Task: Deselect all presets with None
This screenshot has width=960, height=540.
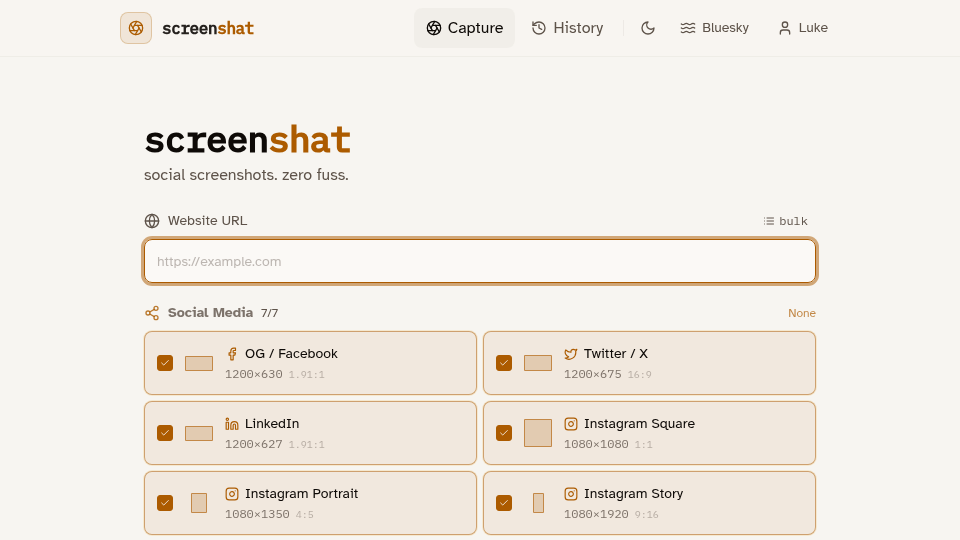Action: (x=801, y=313)
